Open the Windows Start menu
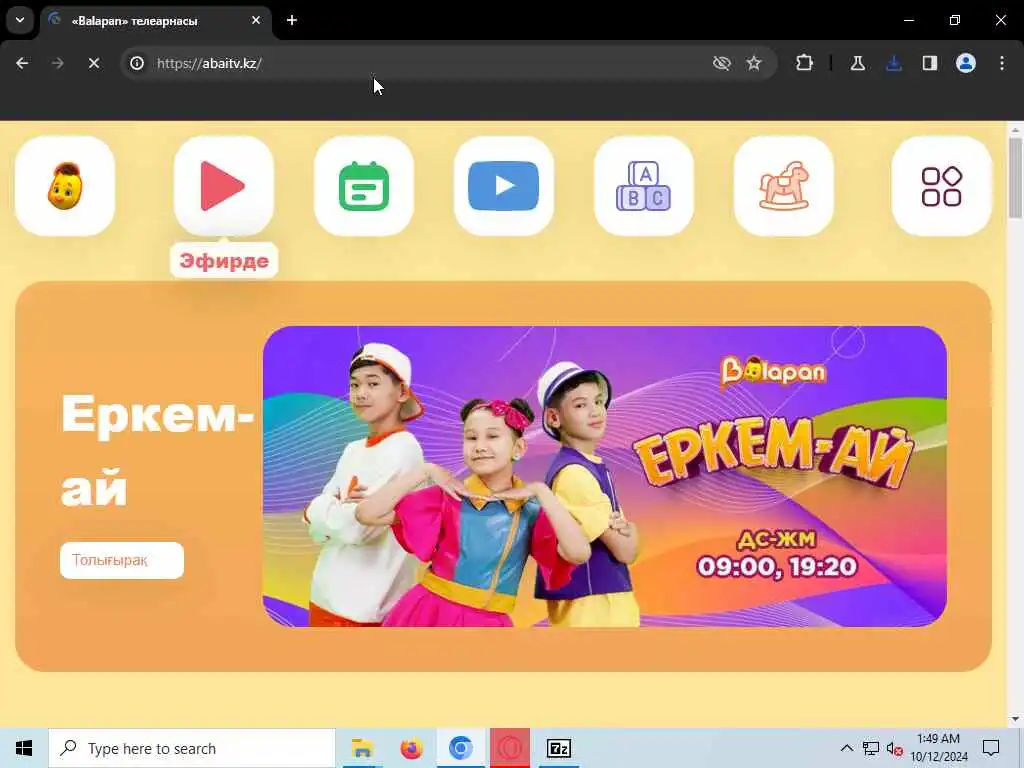This screenshot has height=768, width=1024. coord(24,748)
